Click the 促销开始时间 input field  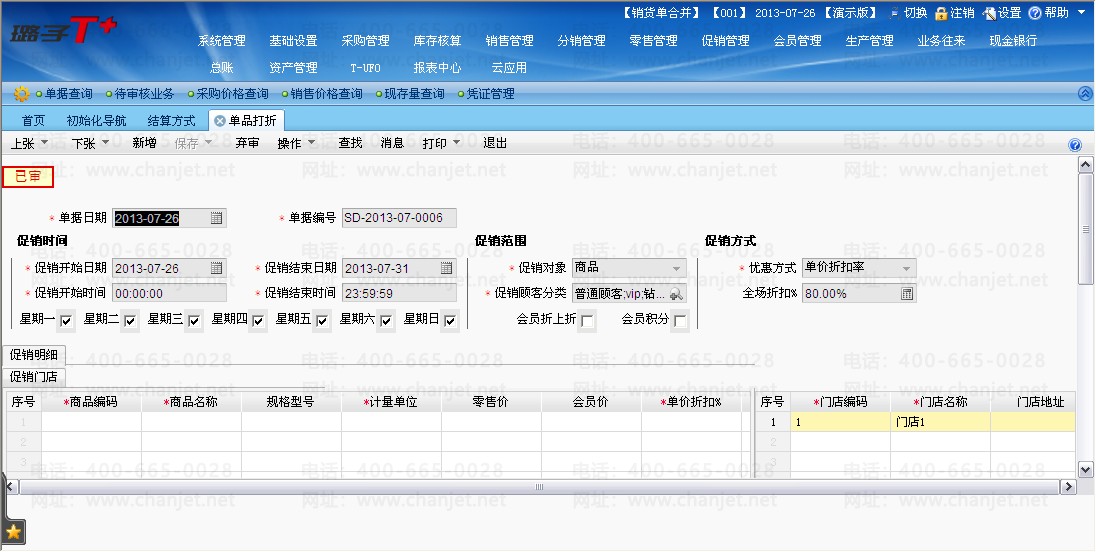click(169, 293)
